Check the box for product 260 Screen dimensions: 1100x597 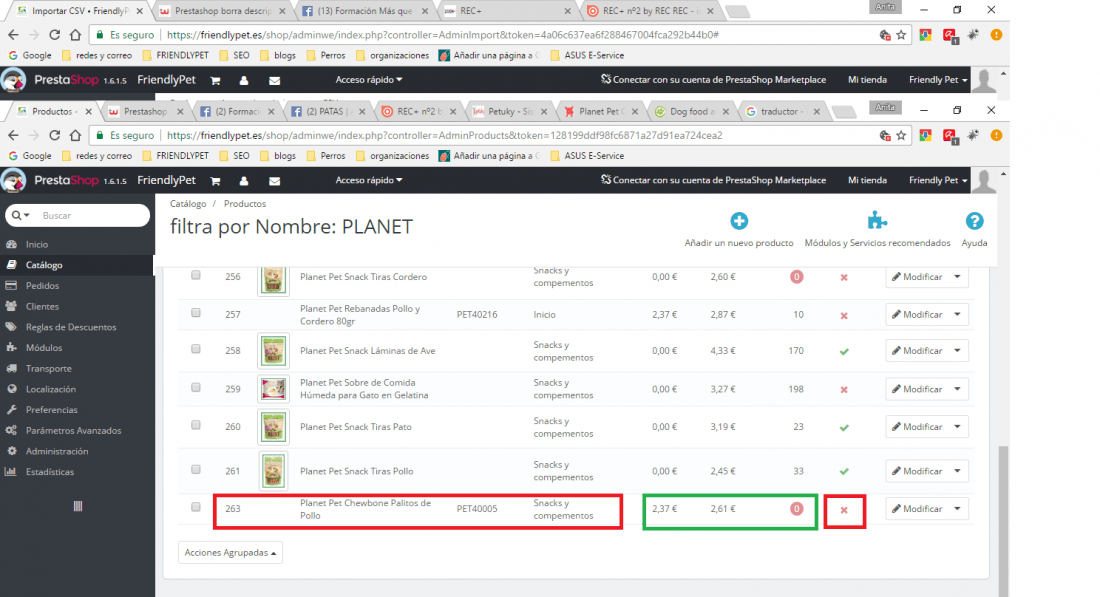196,425
